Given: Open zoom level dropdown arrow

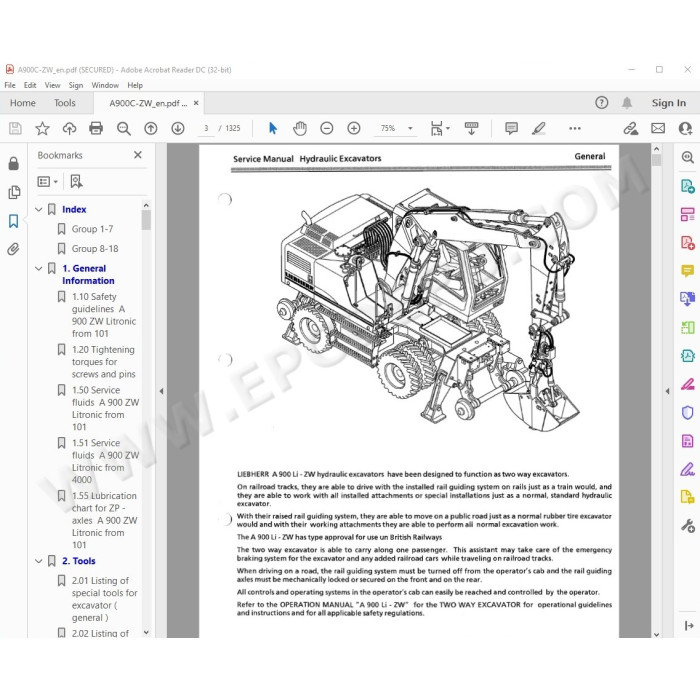Looking at the screenshot, I should coord(410,129).
